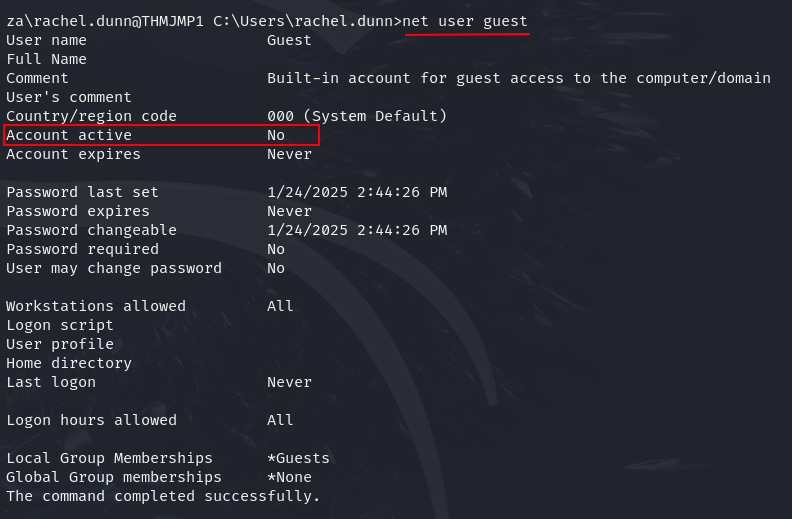Image resolution: width=792 pixels, height=519 pixels.
Task: Click the 'Logon script' label
Action: (x=60, y=325)
